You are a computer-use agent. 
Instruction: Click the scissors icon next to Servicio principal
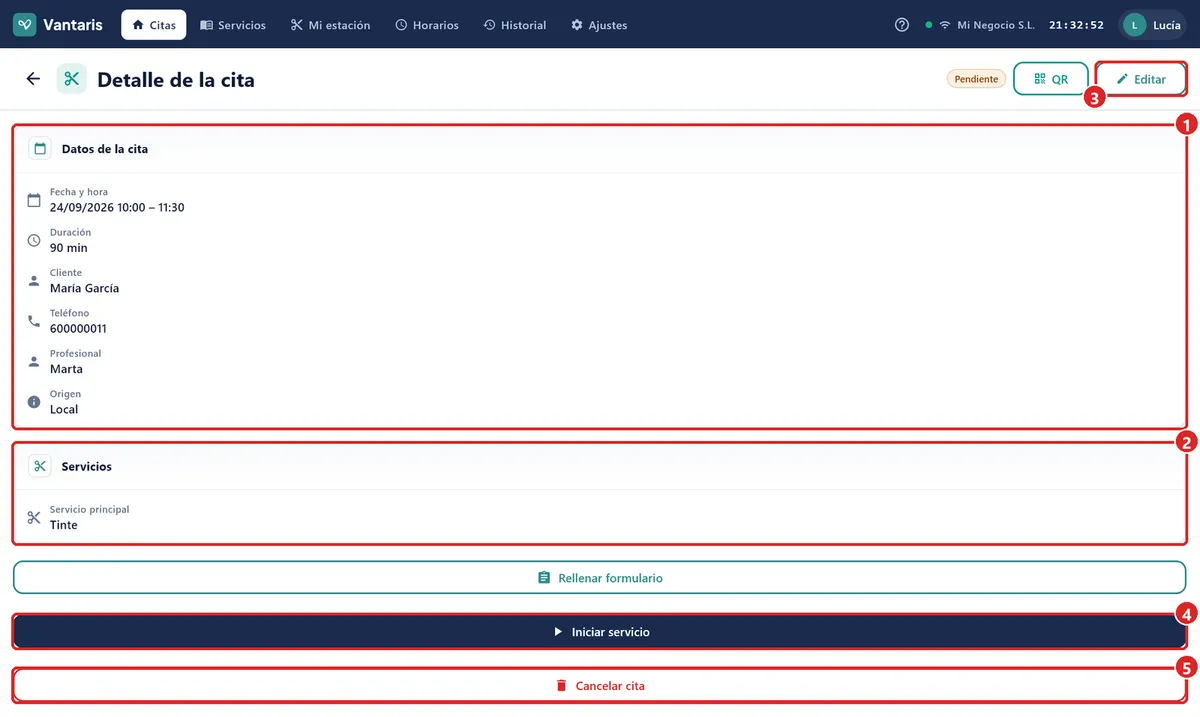point(34,517)
